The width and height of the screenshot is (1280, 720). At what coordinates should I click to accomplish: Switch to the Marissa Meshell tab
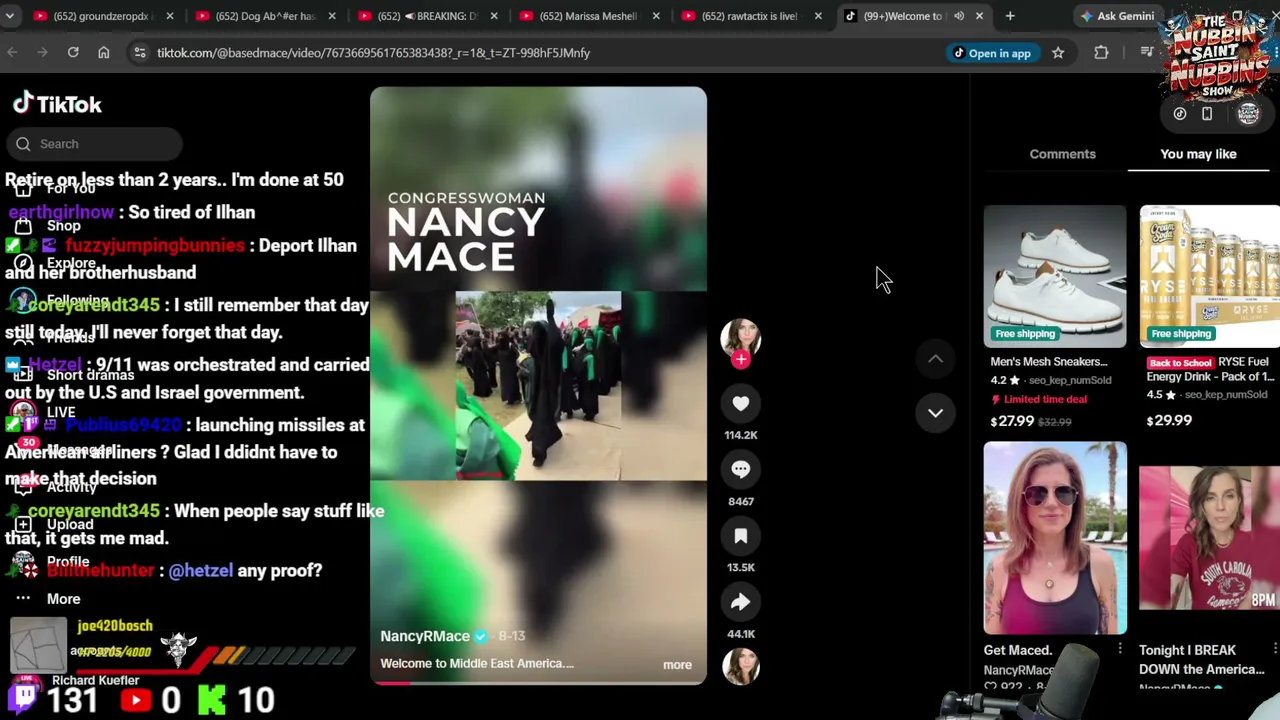coord(590,16)
